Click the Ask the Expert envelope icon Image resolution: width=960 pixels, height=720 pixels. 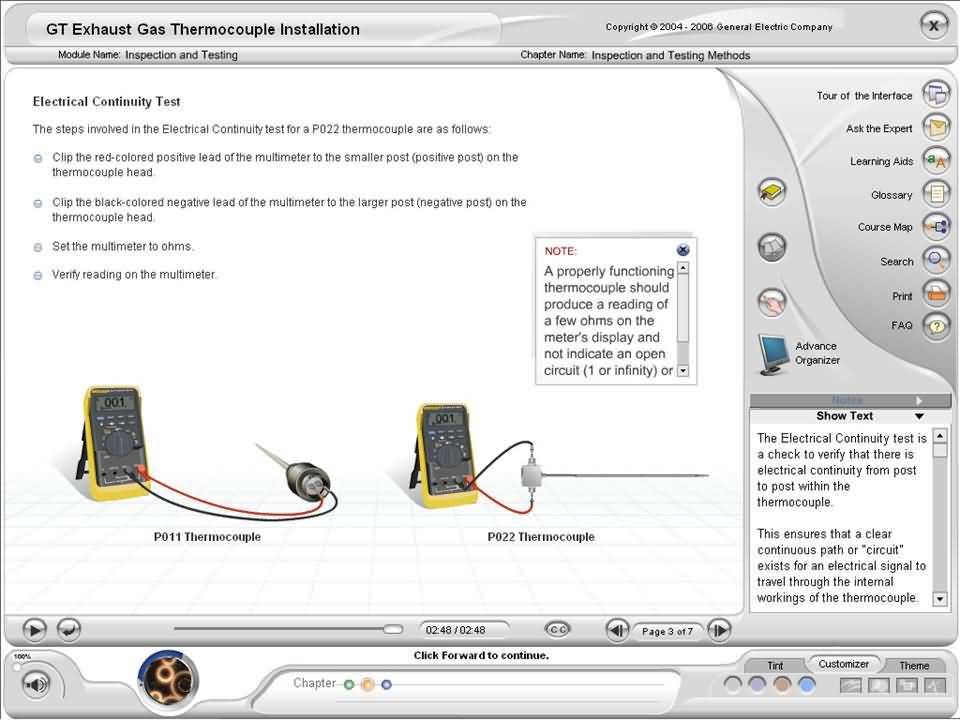click(936, 128)
